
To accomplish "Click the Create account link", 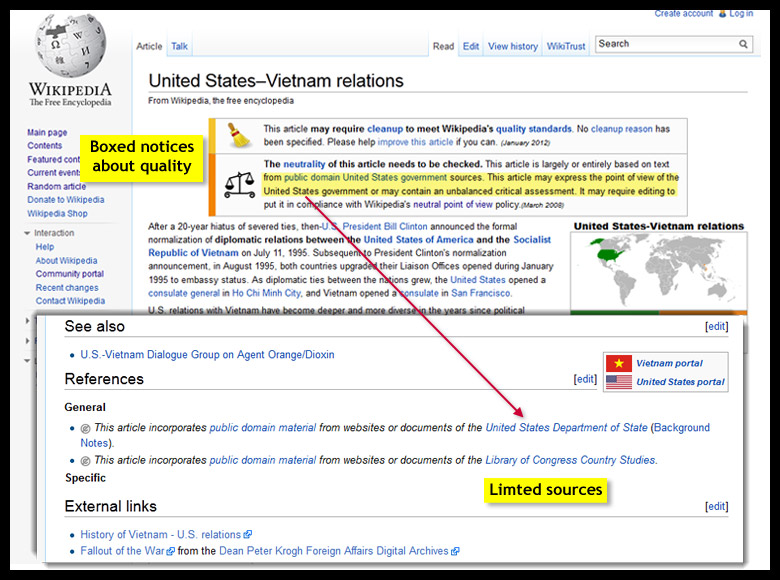I will pos(685,14).
